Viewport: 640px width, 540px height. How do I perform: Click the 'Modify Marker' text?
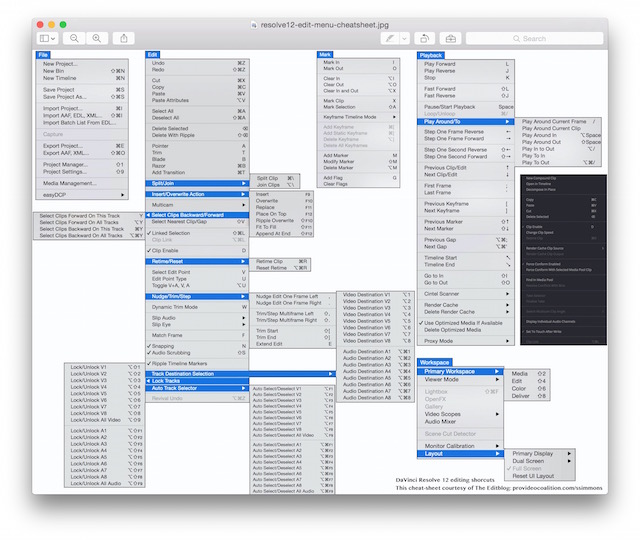(x=339, y=162)
